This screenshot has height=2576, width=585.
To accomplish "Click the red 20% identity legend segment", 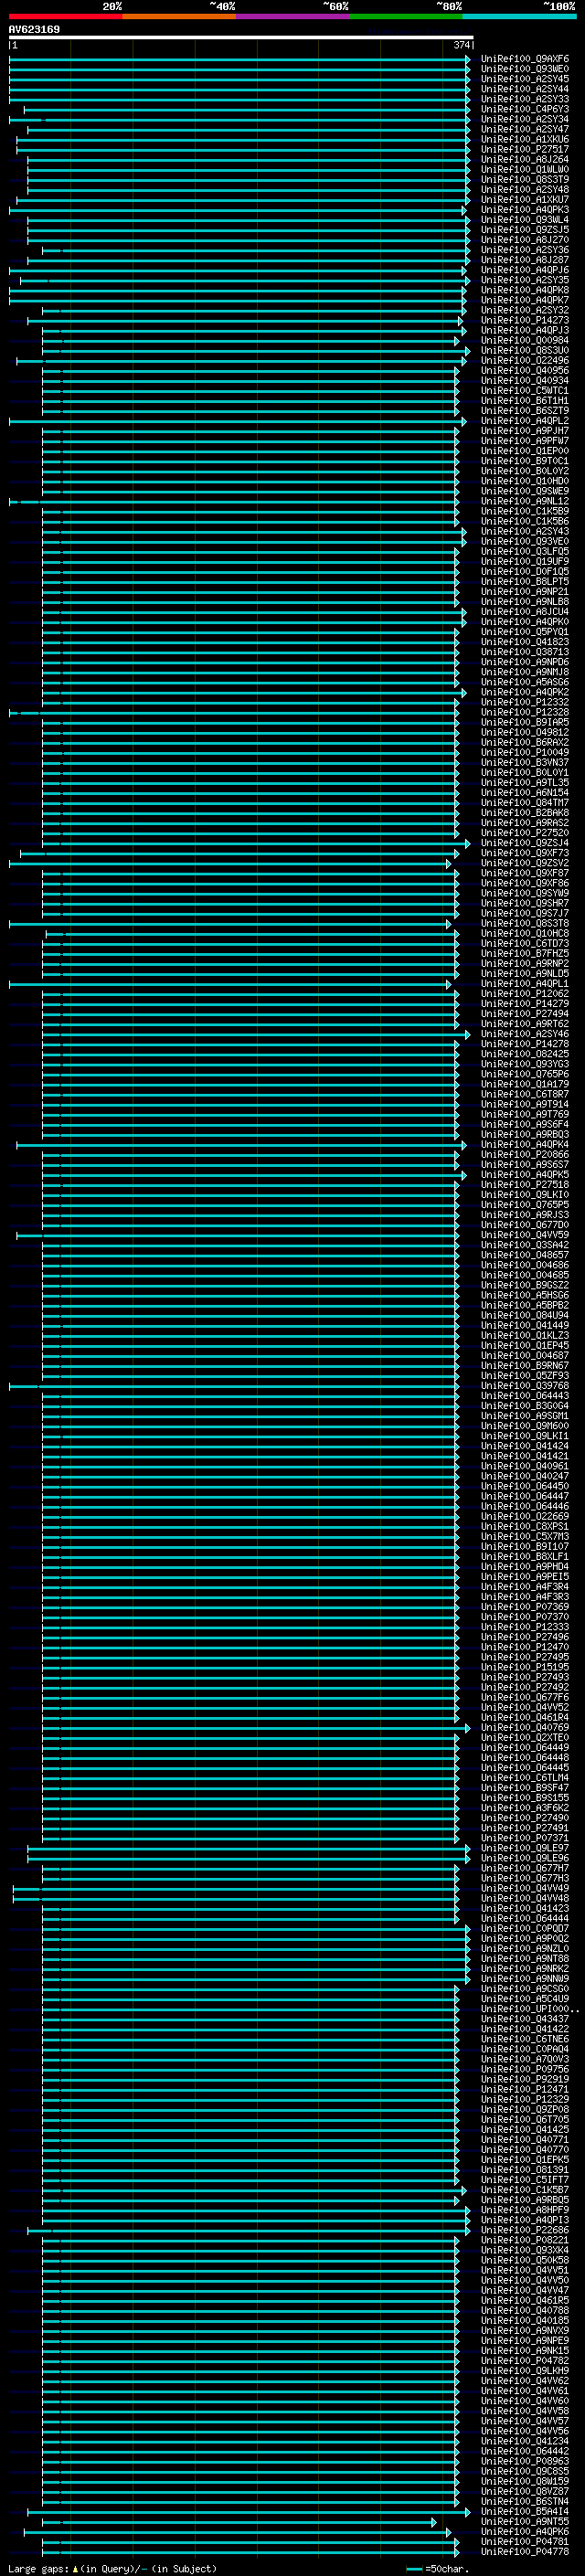I will (65, 16).
